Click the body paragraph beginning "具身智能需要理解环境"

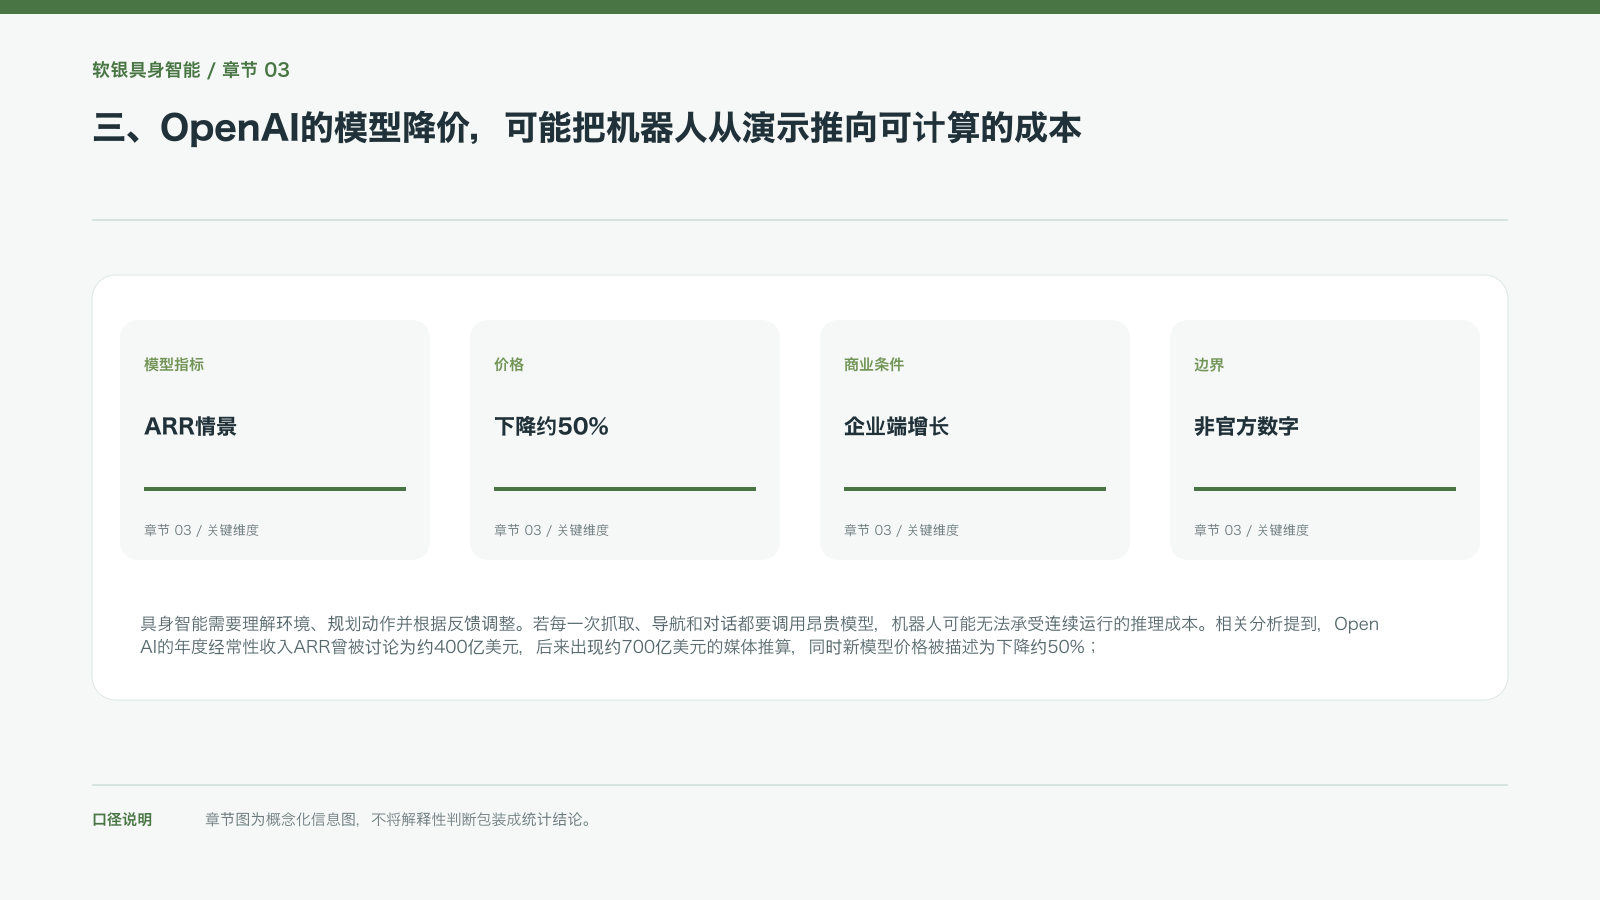(760, 635)
